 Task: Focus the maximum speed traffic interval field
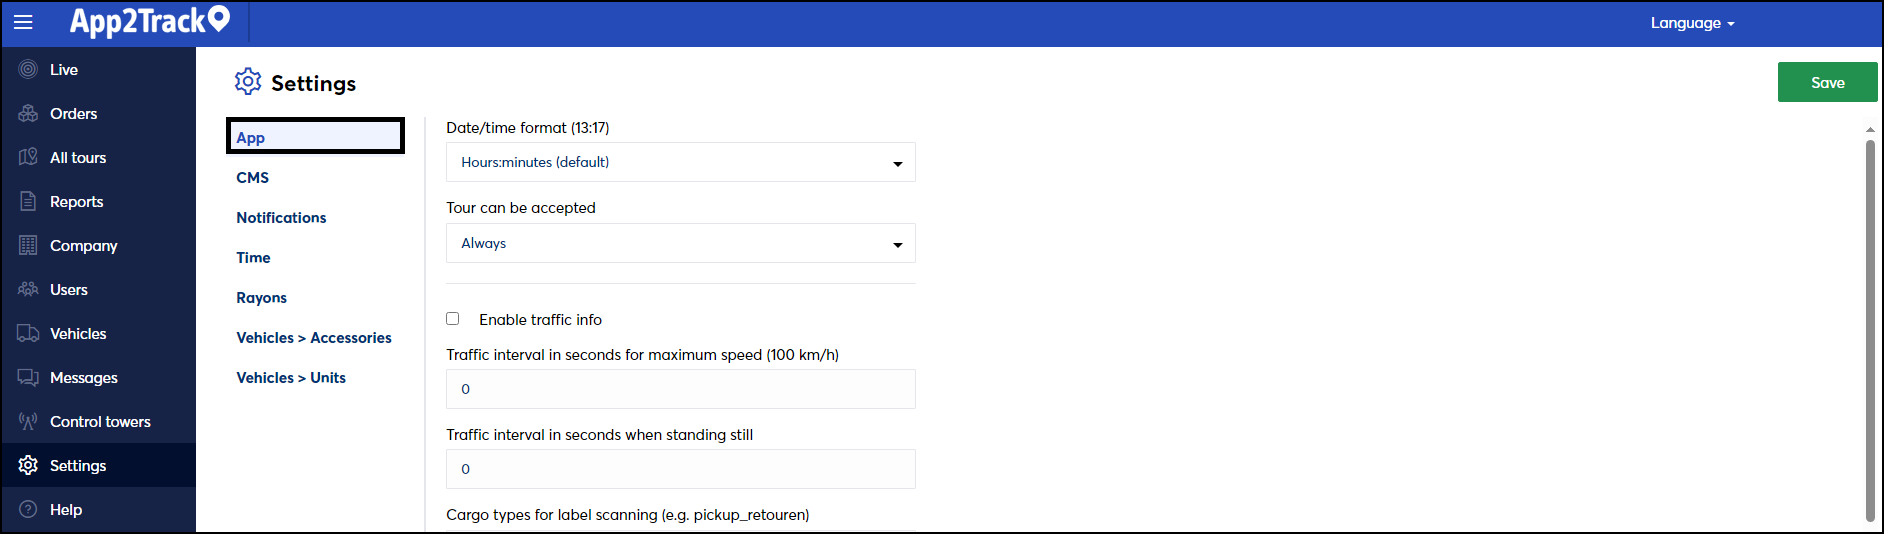[681, 389]
